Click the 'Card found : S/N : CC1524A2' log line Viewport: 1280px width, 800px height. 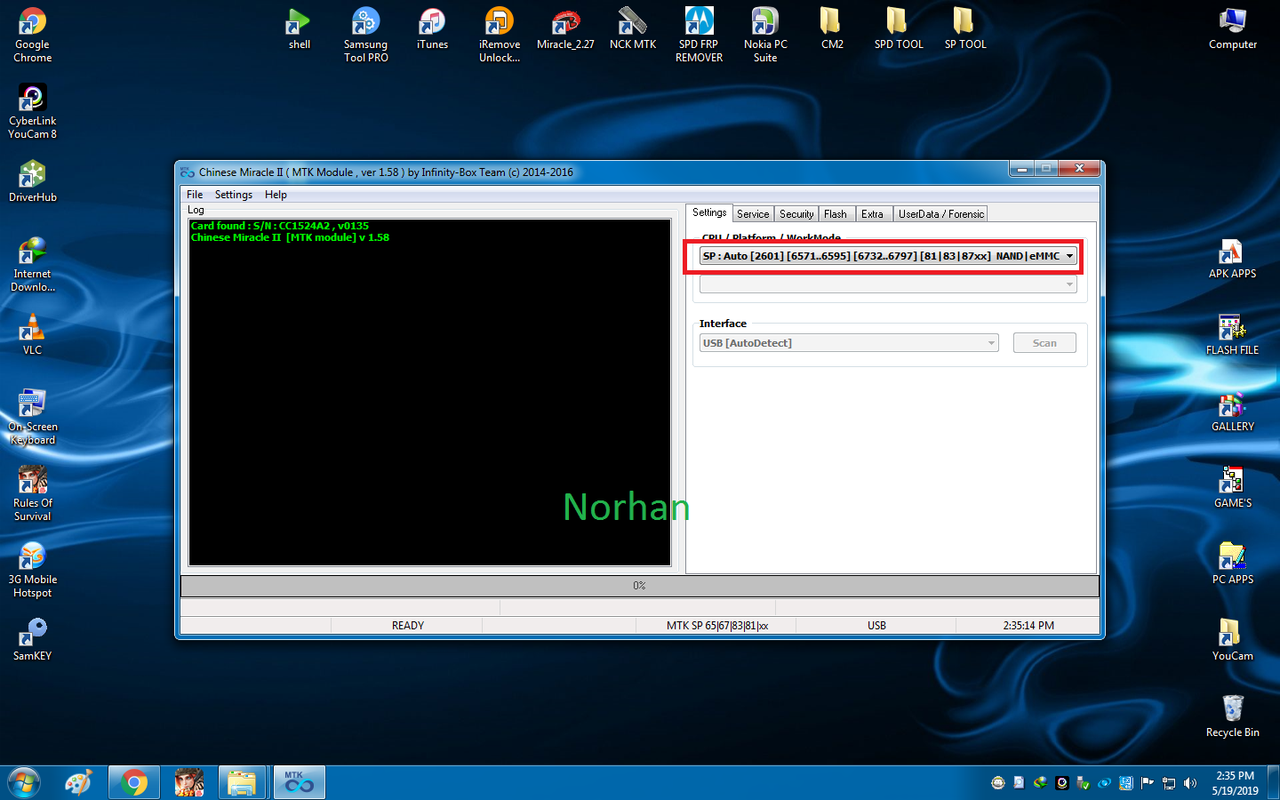[x=280, y=226]
